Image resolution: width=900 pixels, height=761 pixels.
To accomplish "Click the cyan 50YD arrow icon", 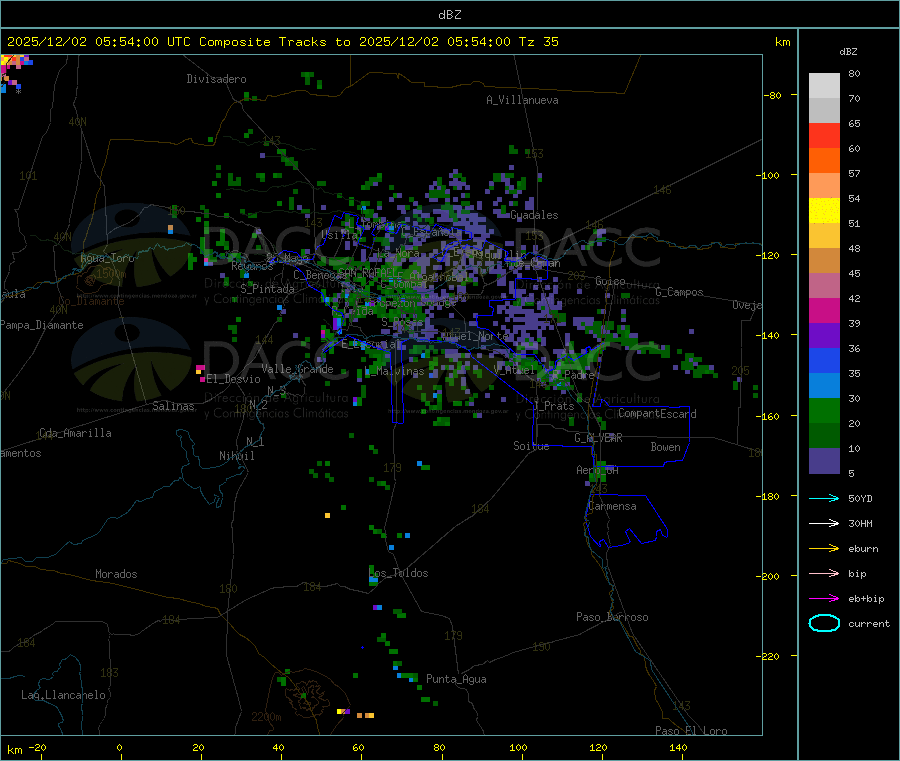I will click(824, 498).
